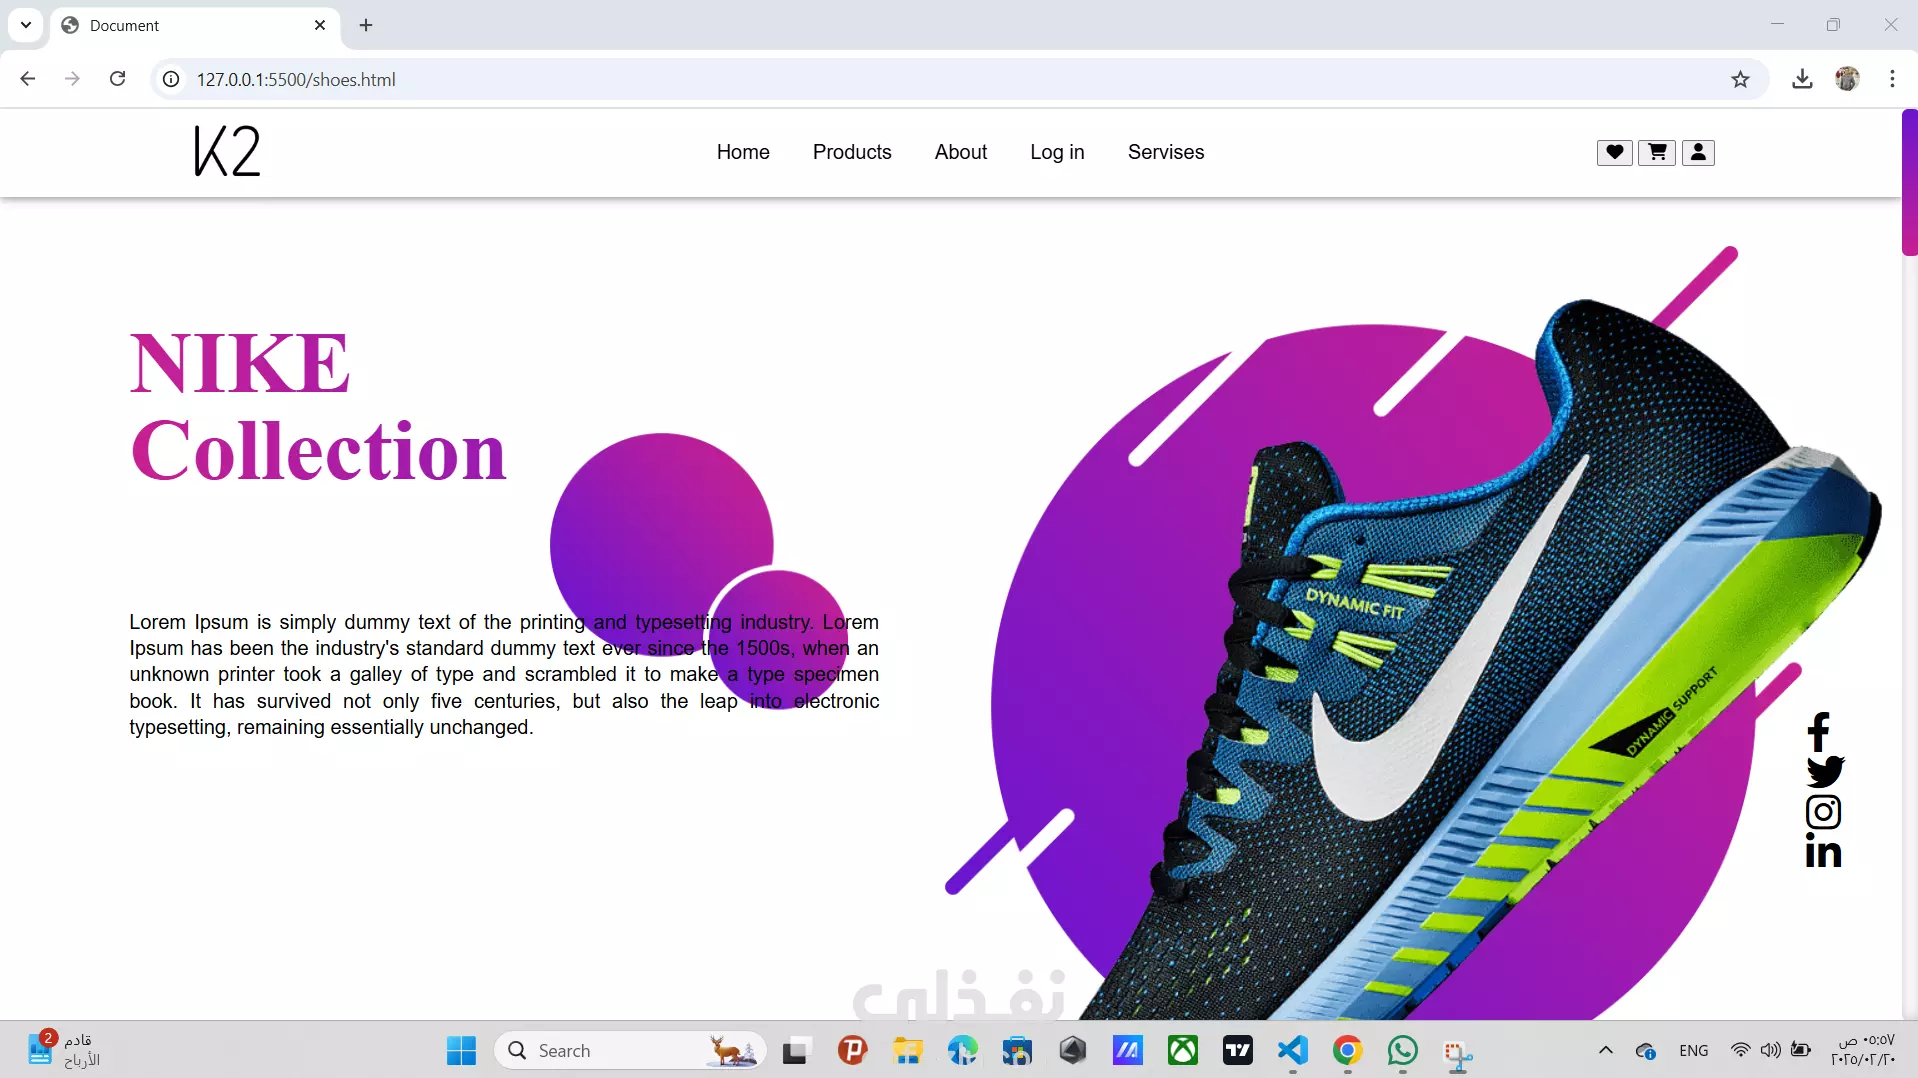Expand the tab search dropdown arrow
The height and width of the screenshot is (1078, 1918).
click(26, 25)
